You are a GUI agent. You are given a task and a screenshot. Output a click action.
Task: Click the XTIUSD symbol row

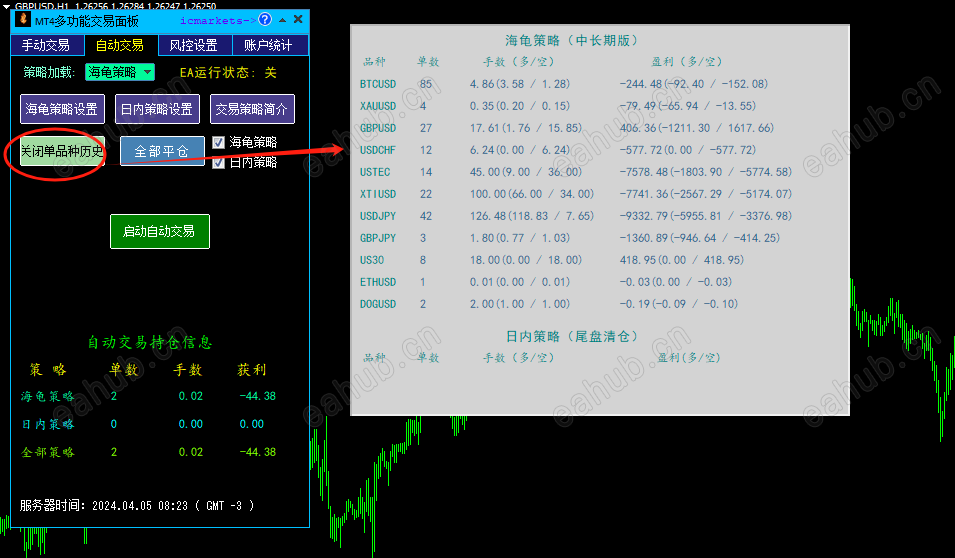tap(378, 194)
